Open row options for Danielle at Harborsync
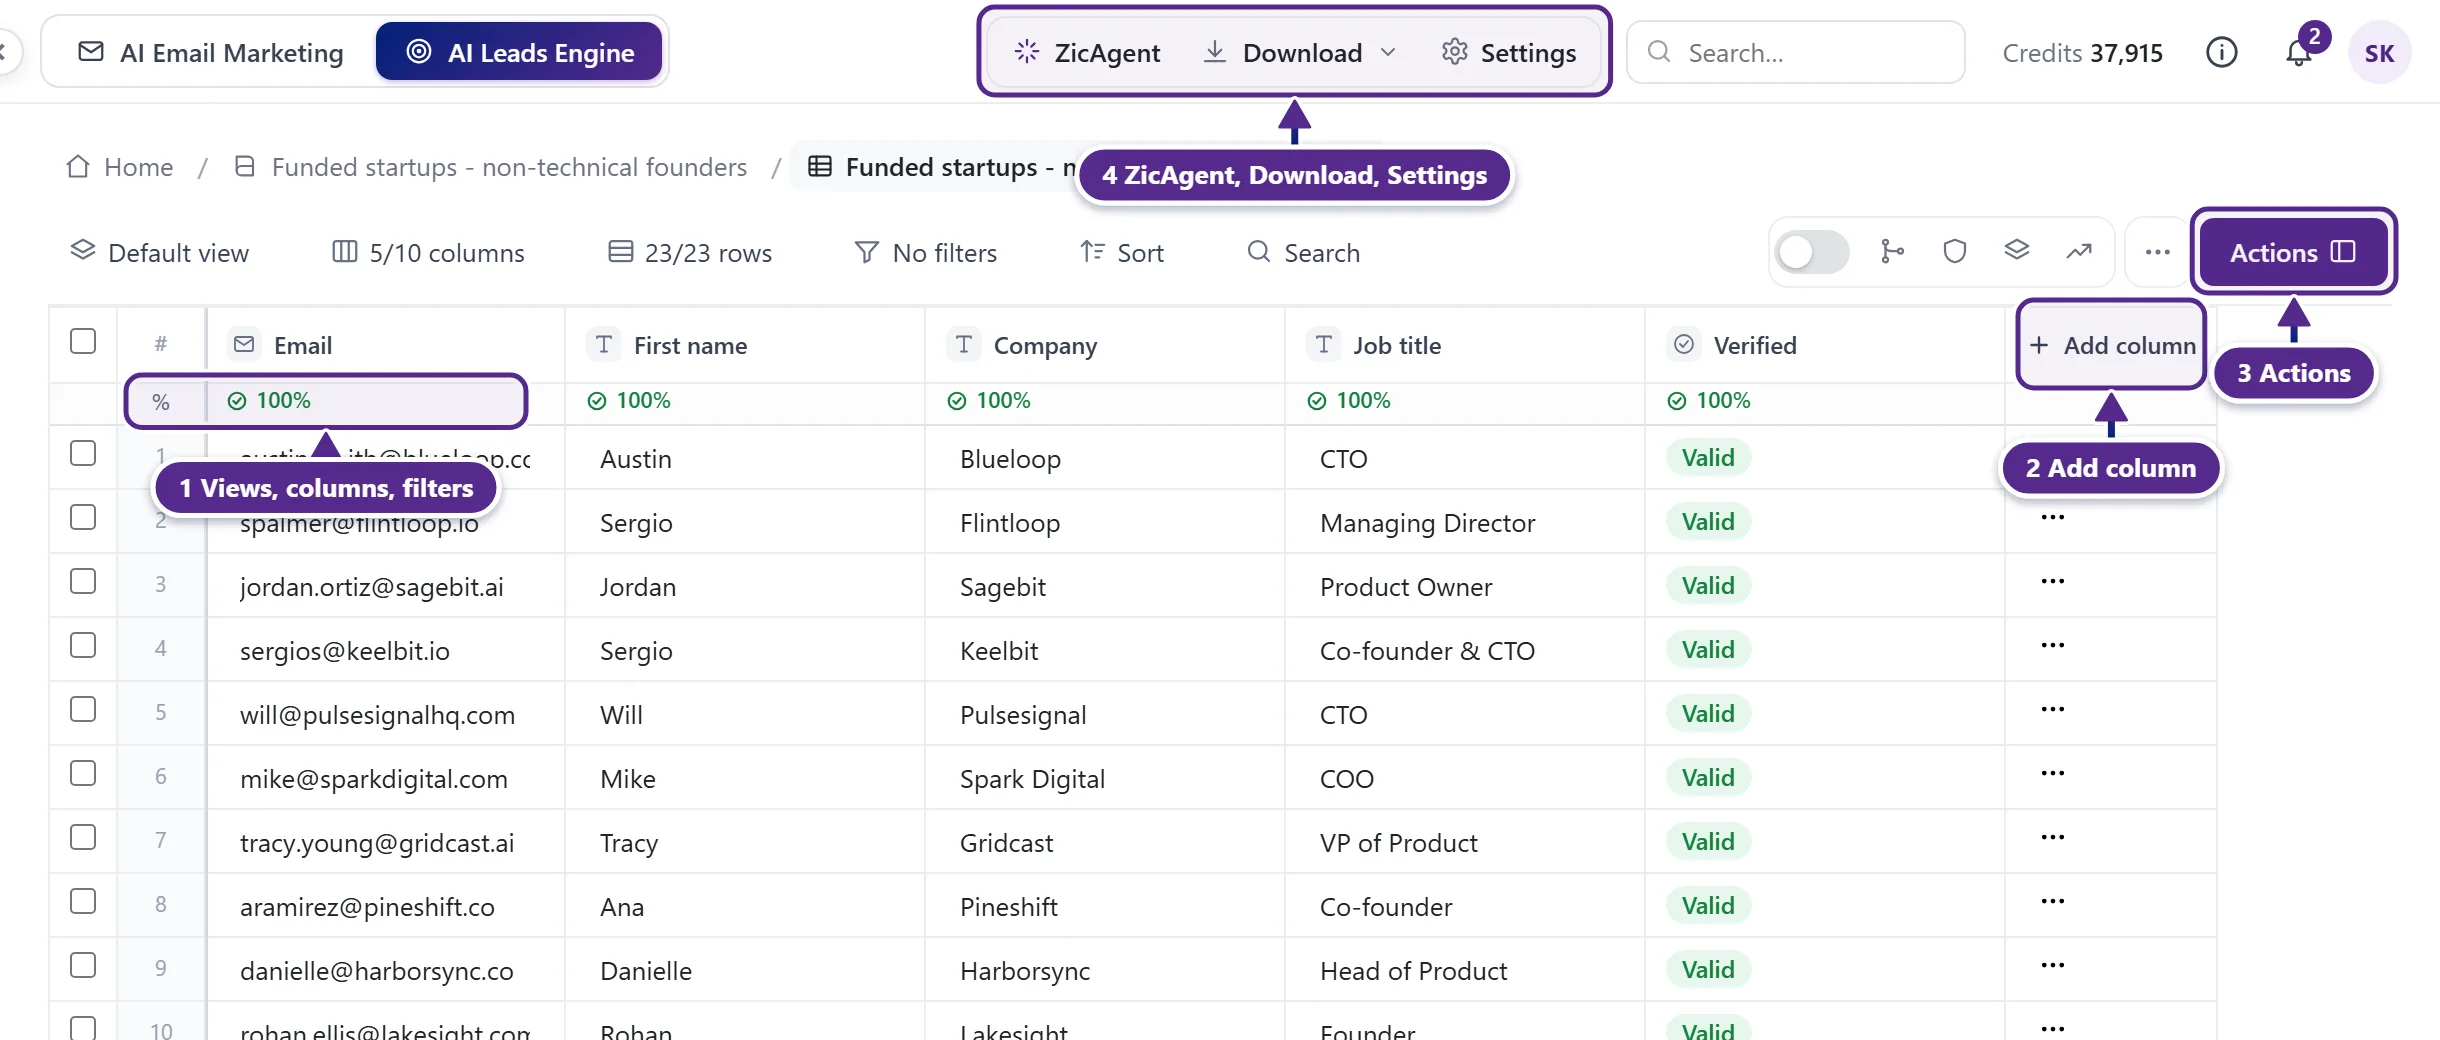 coord(2053,966)
